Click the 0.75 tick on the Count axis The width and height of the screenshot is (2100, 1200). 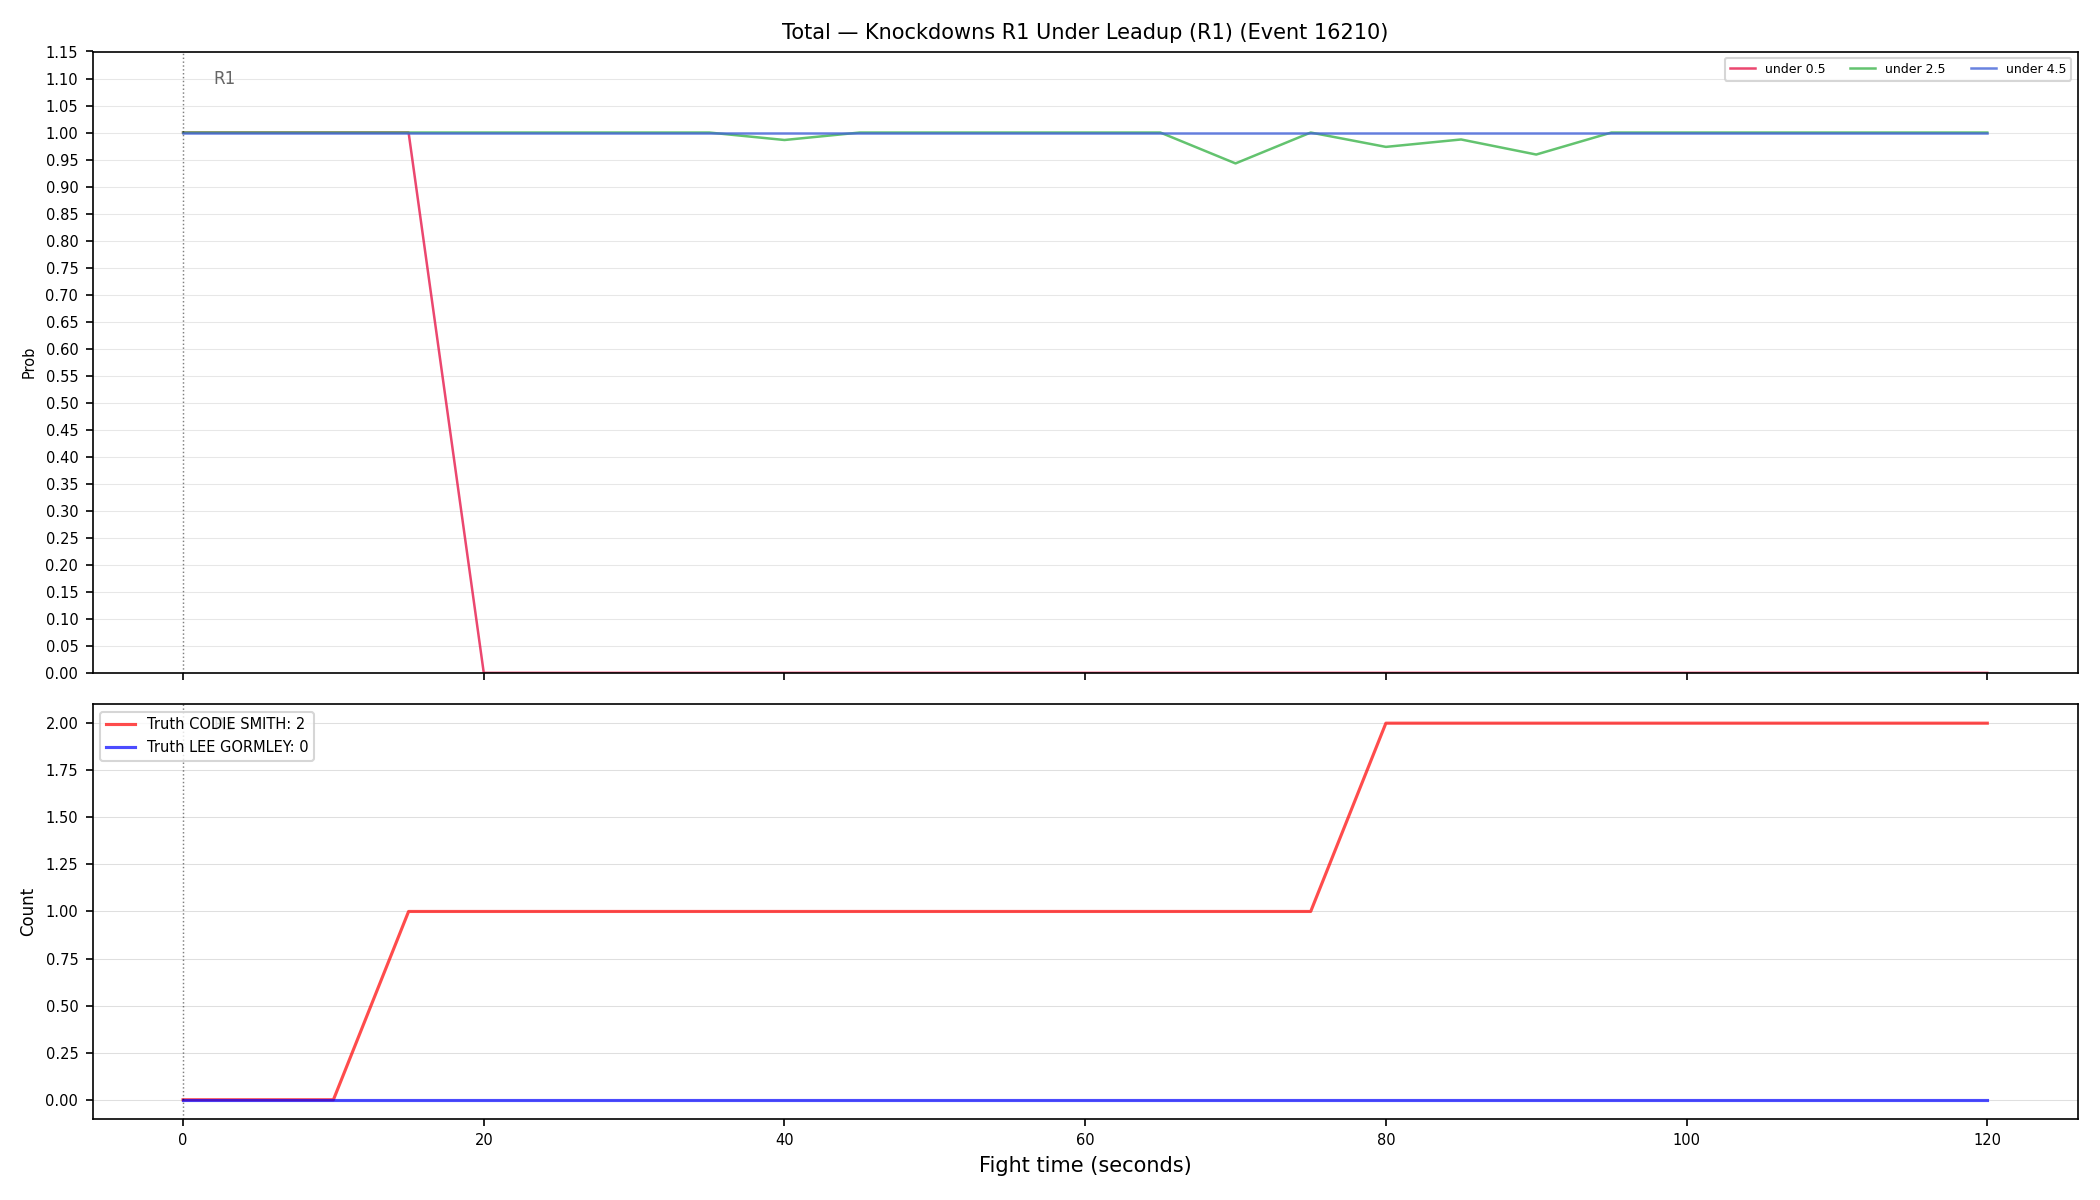[x=61, y=959]
